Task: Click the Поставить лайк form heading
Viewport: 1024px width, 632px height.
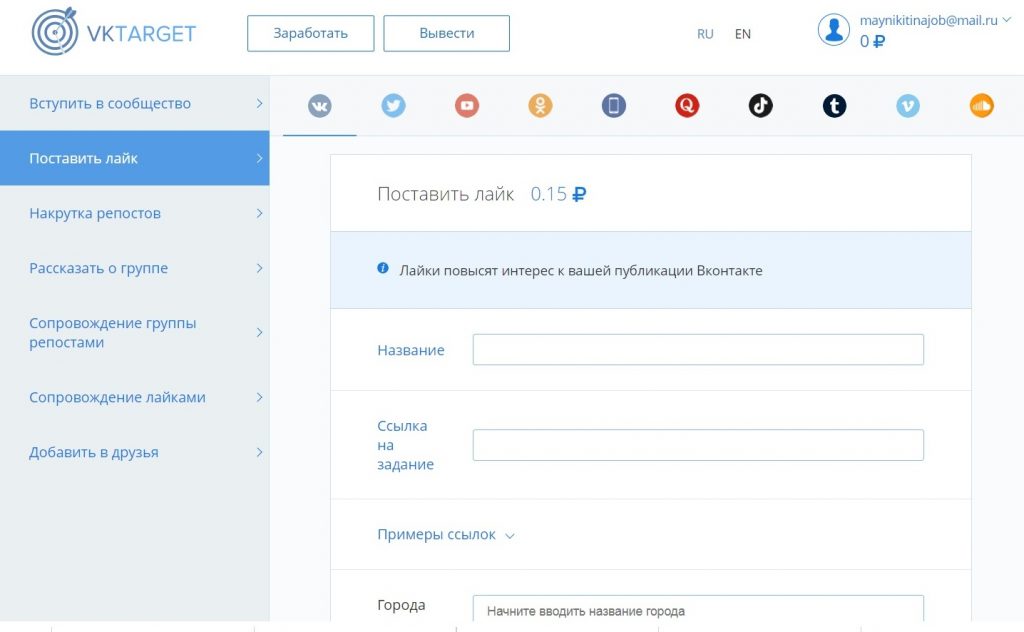Action: pos(446,194)
